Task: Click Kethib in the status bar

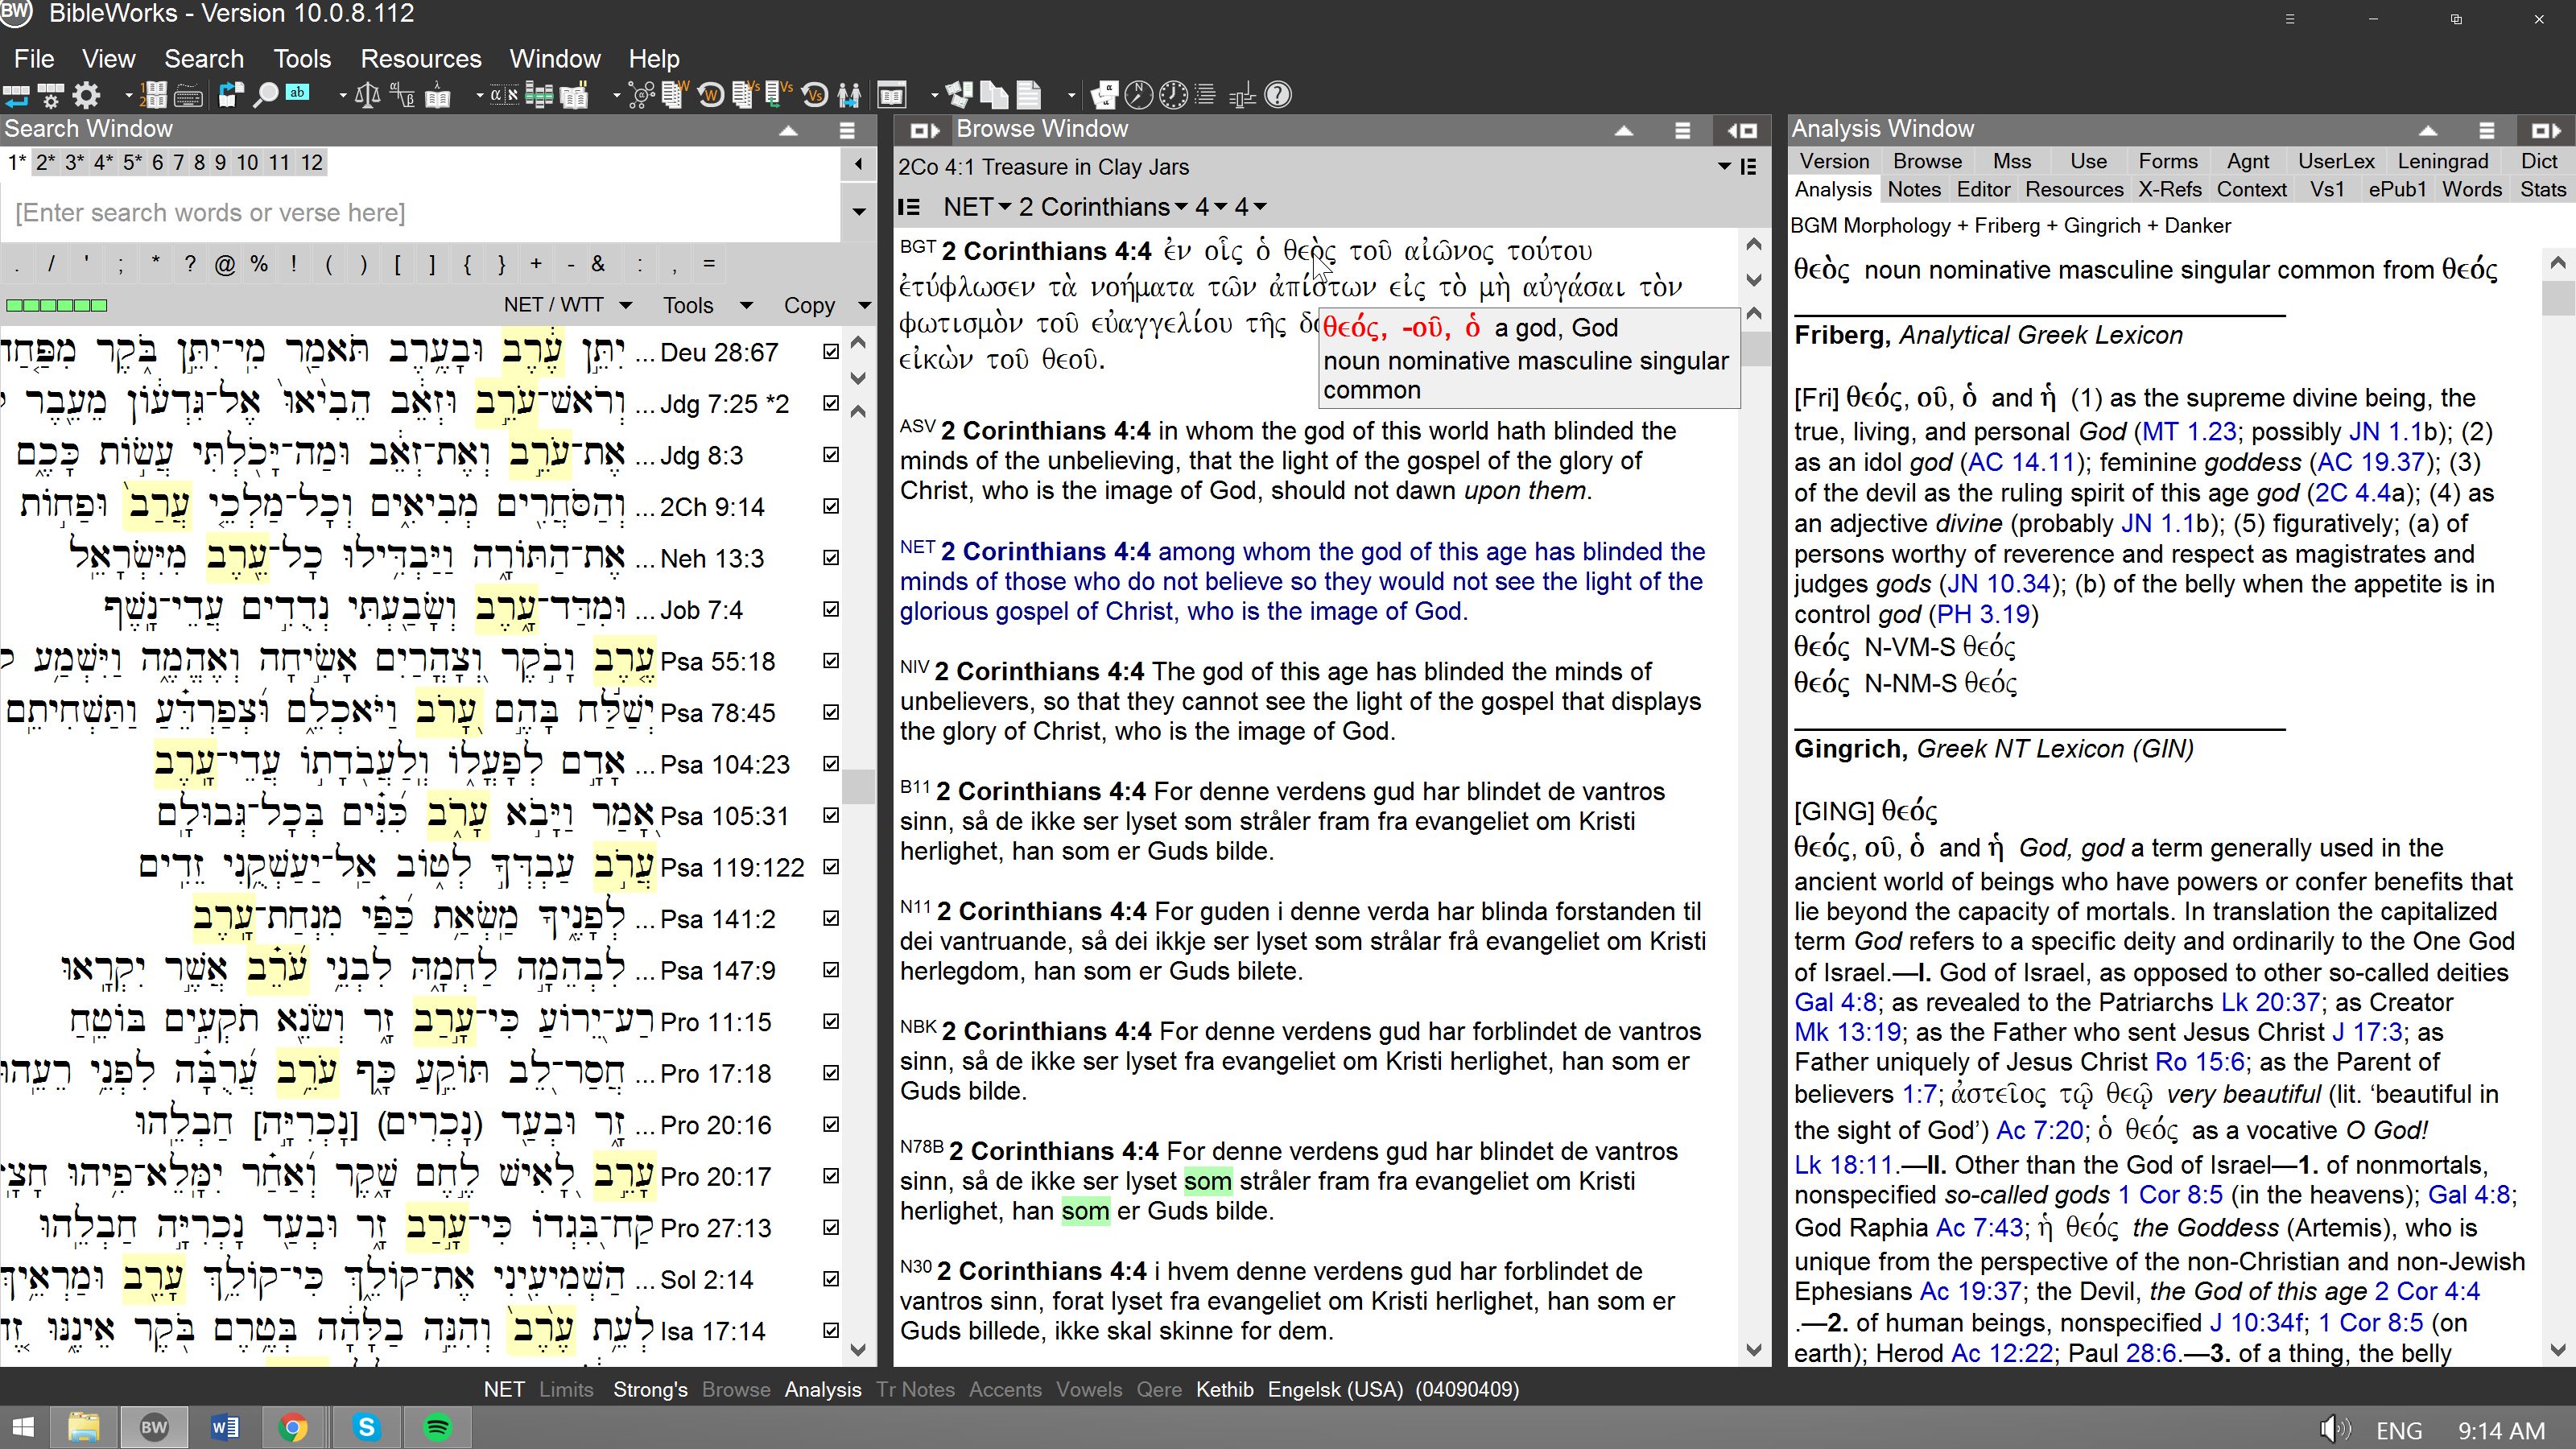Action: 1224,1389
